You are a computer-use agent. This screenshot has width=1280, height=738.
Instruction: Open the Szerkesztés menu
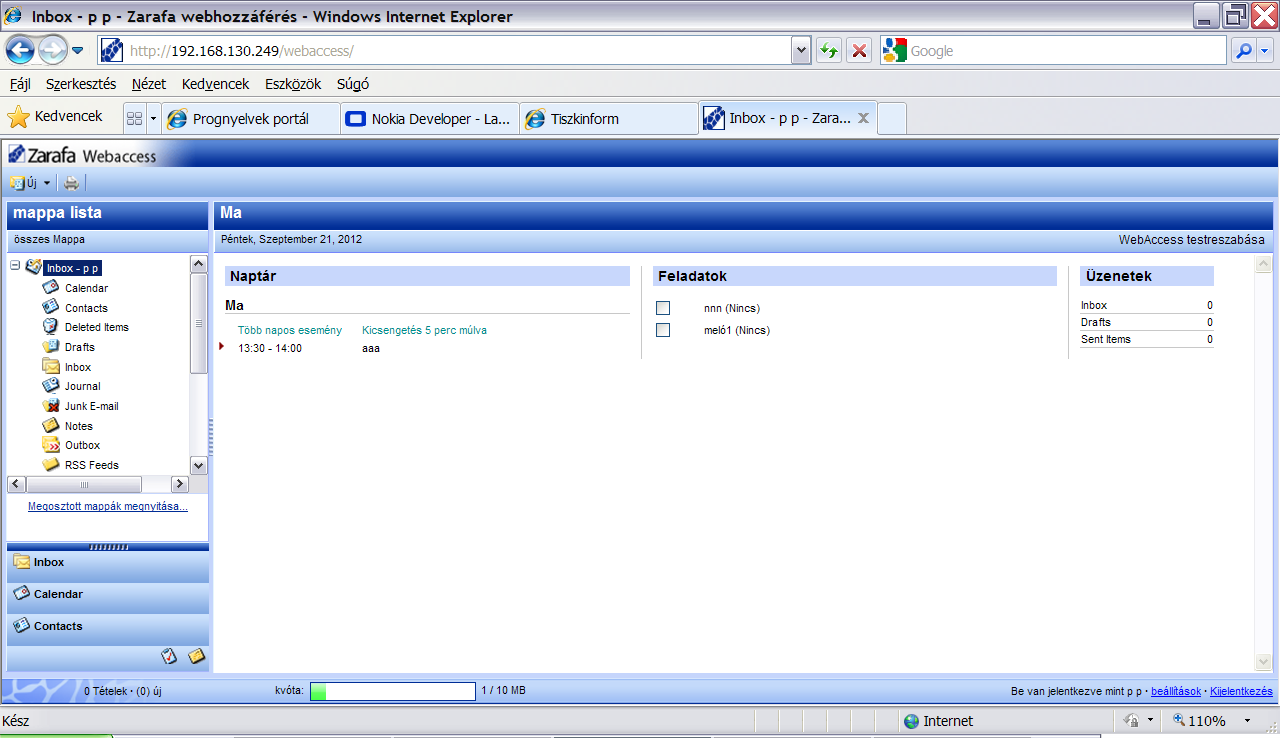(81, 84)
